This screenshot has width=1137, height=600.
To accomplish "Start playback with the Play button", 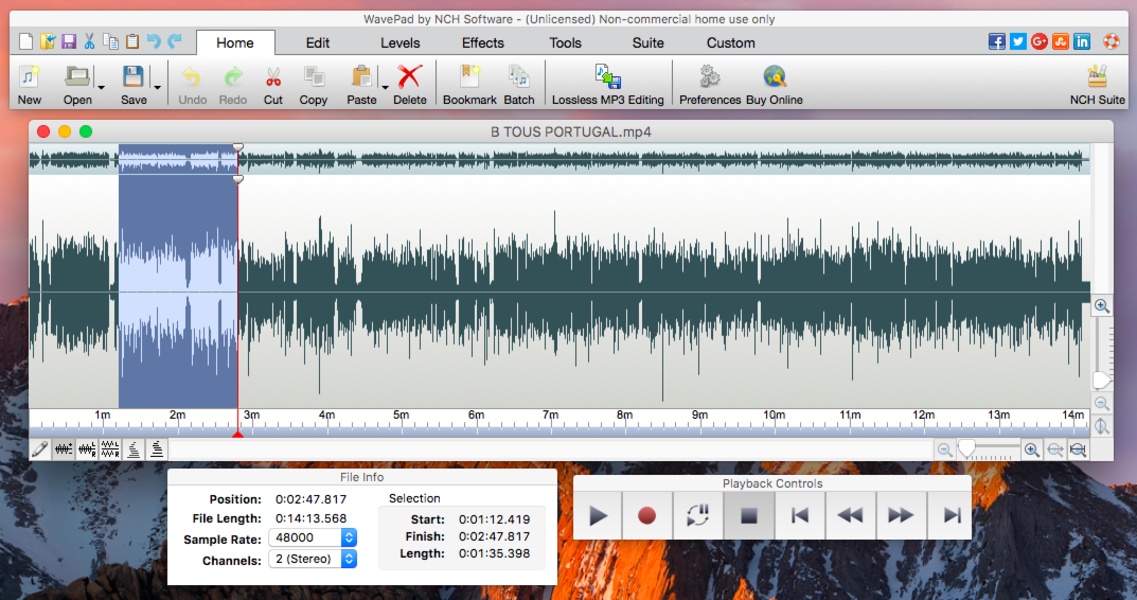I will coord(598,516).
